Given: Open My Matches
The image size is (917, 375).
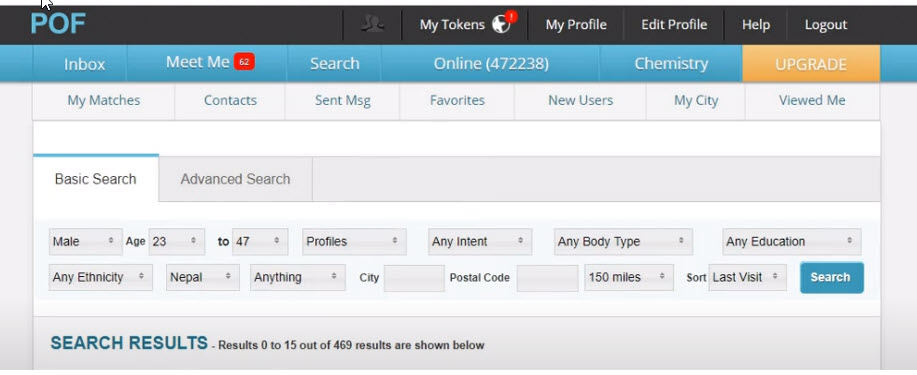Looking at the screenshot, I should pyautogui.click(x=104, y=101).
